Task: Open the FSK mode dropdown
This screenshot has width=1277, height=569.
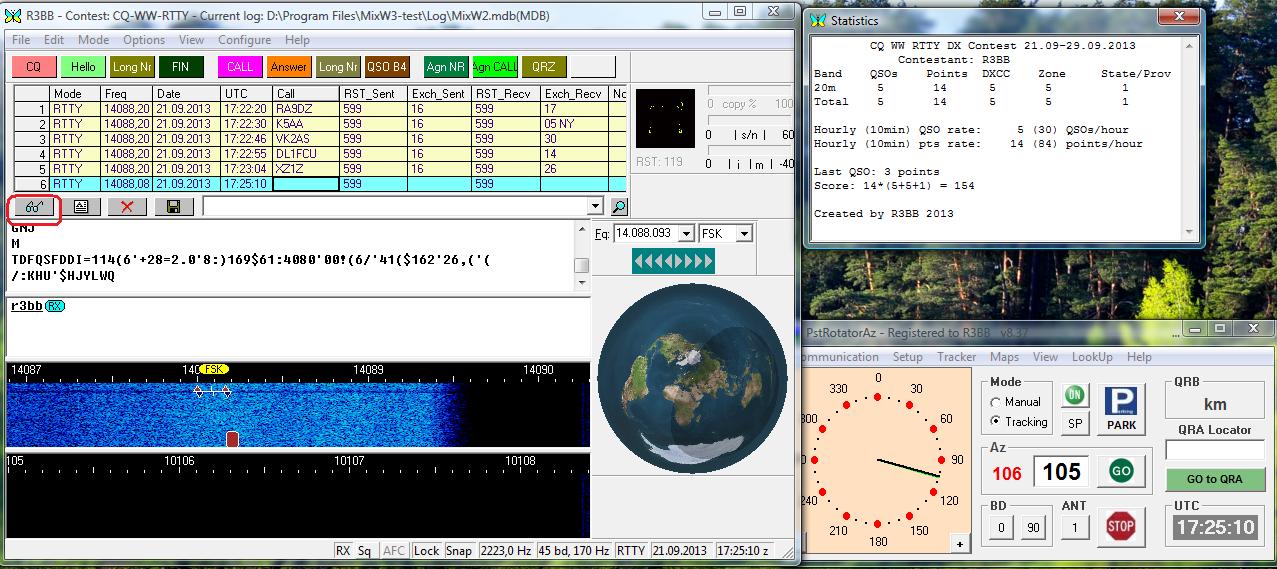Action: point(743,234)
